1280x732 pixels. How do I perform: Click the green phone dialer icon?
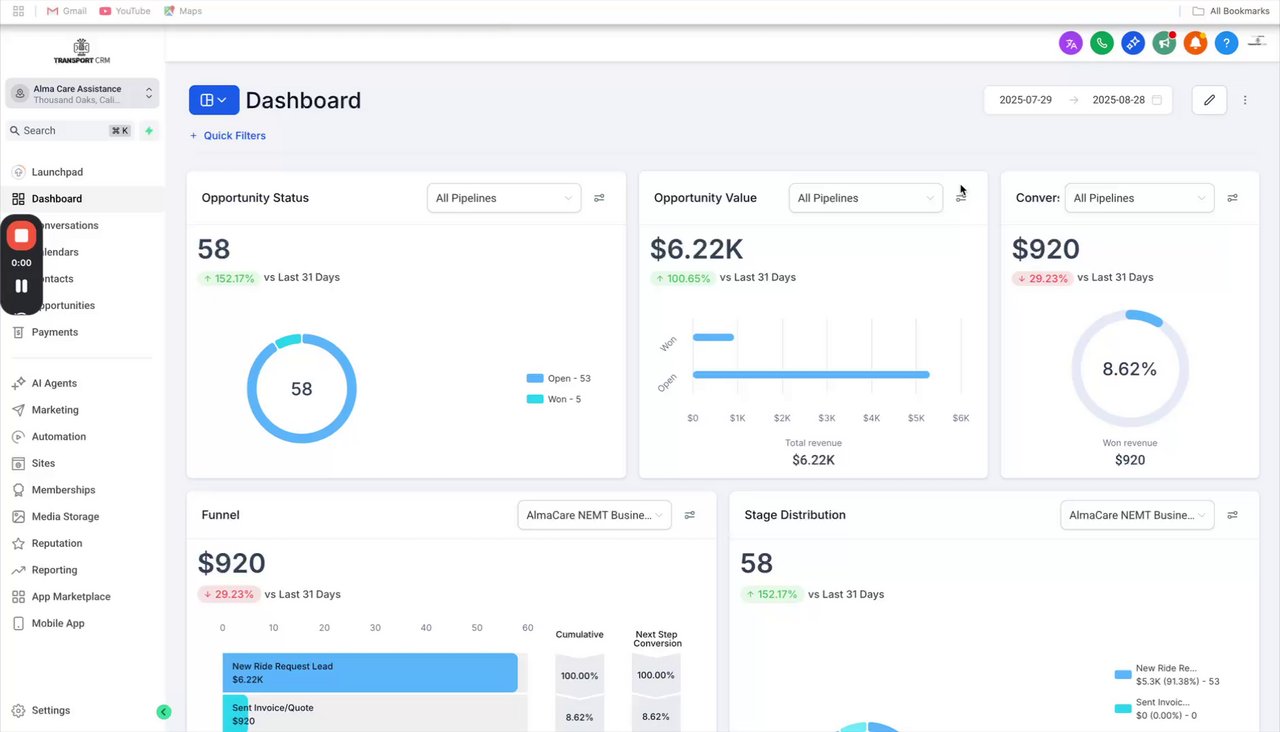click(x=1102, y=43)
